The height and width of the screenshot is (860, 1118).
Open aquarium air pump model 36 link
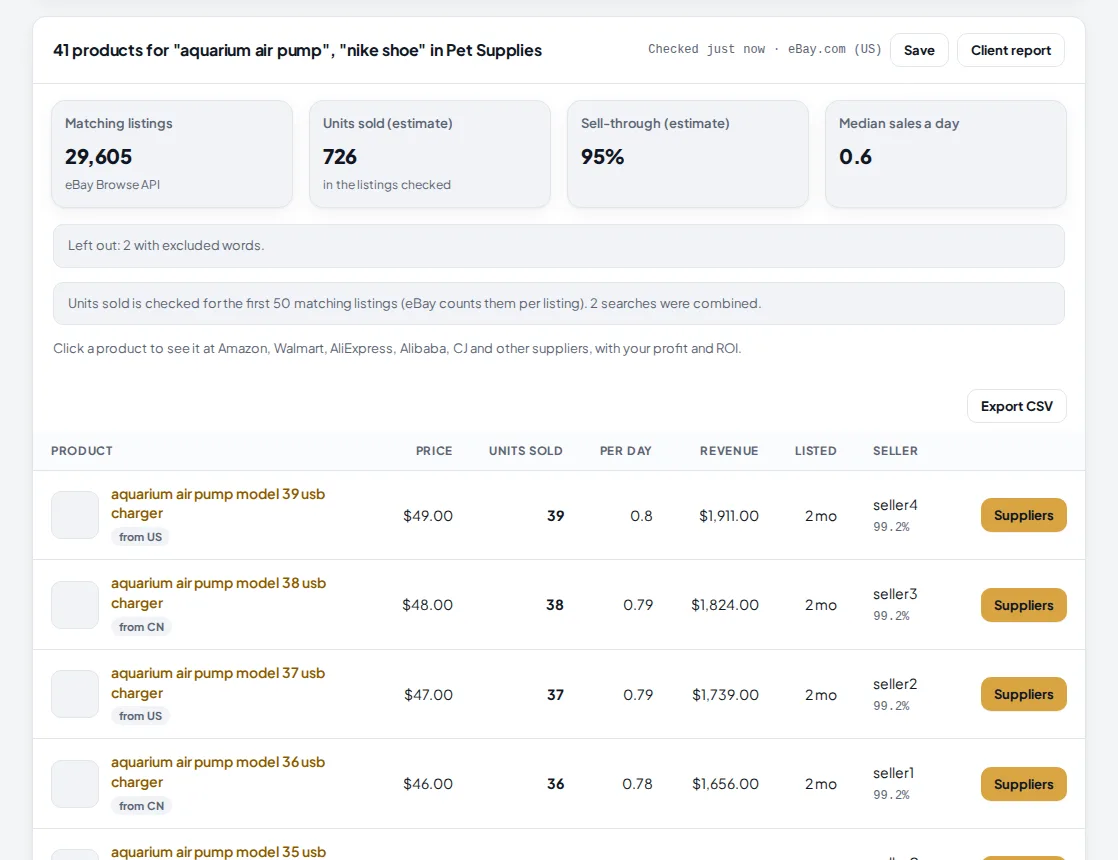pos(217,772)
